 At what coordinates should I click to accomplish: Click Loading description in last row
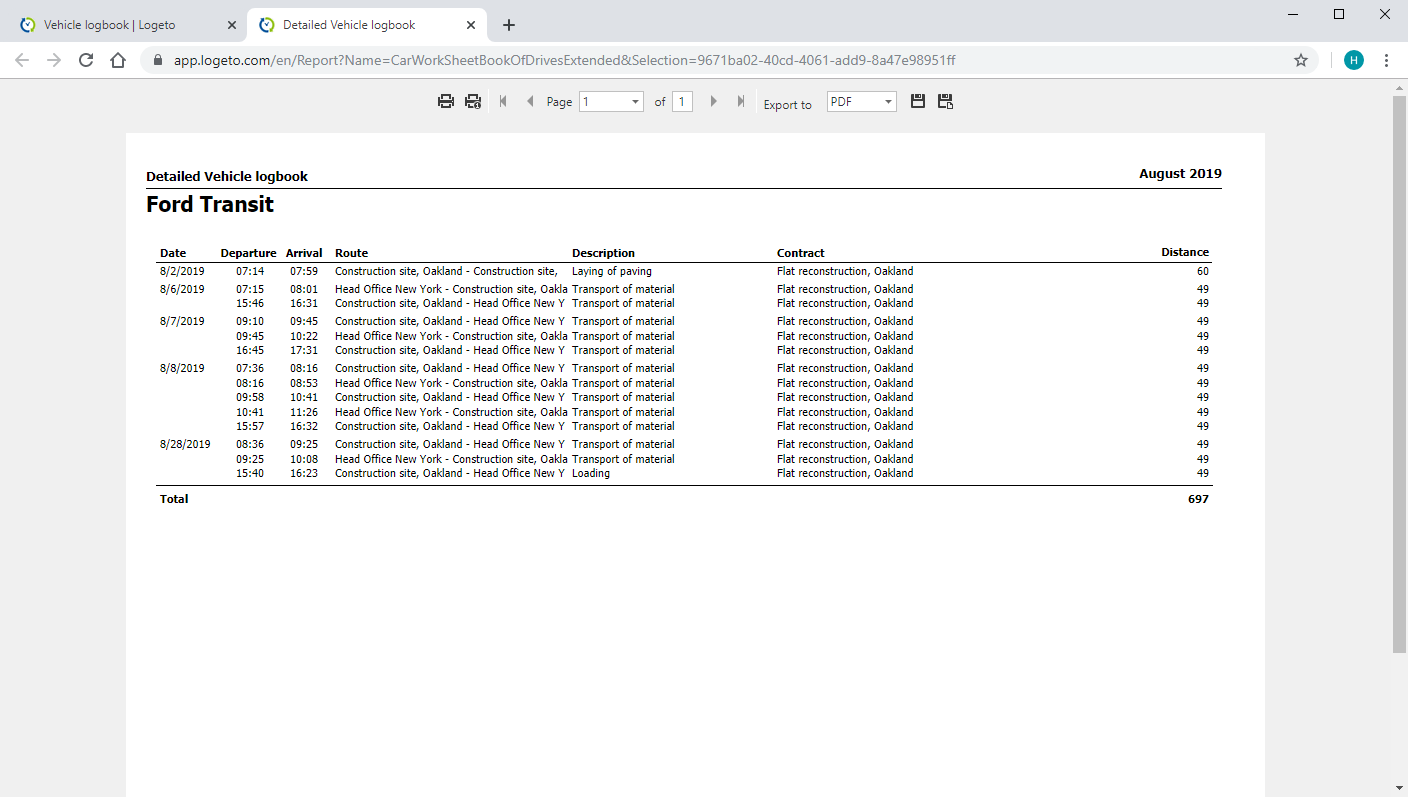[x=591, y=473]
